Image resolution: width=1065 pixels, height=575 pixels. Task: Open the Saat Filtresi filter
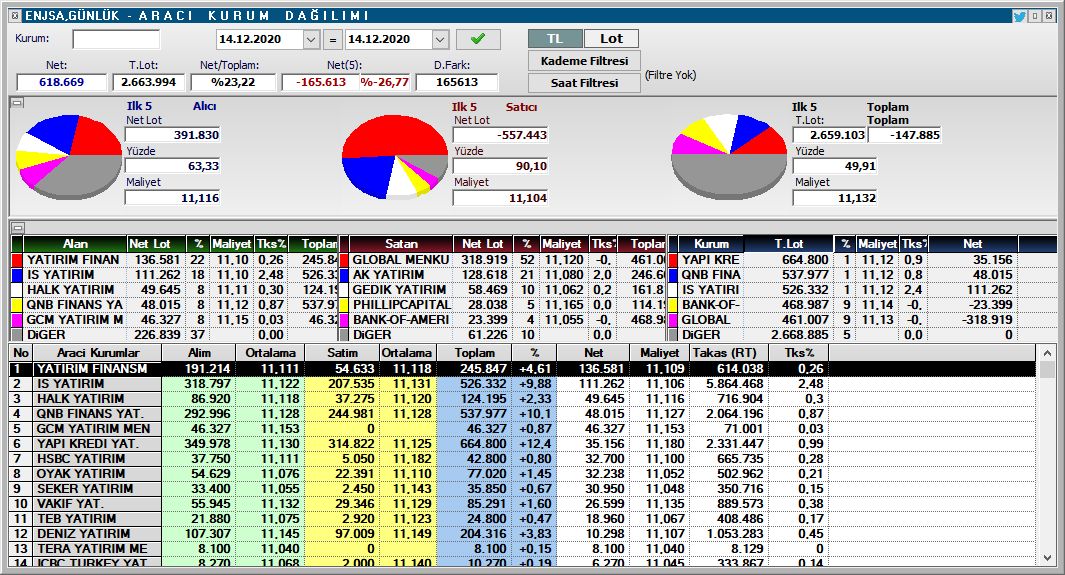(x=584, y=83)
